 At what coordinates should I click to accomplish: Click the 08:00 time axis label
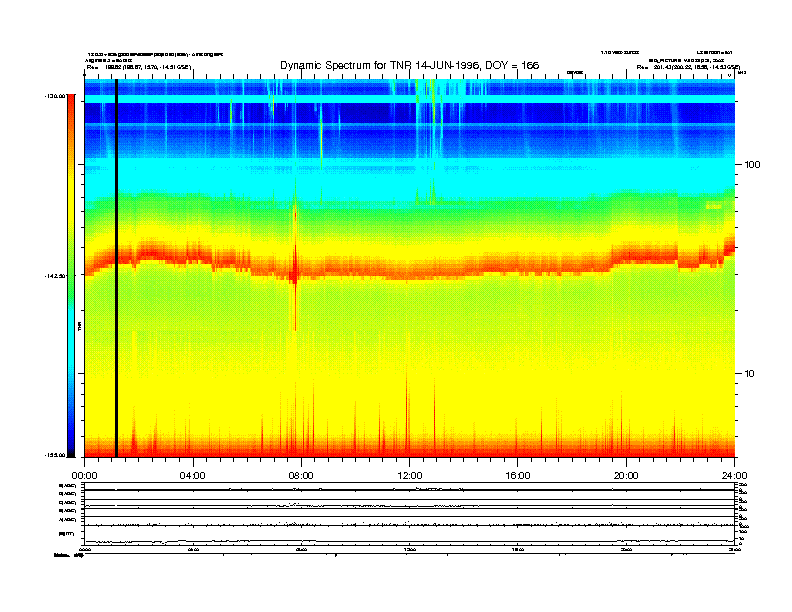coord(302,476)
